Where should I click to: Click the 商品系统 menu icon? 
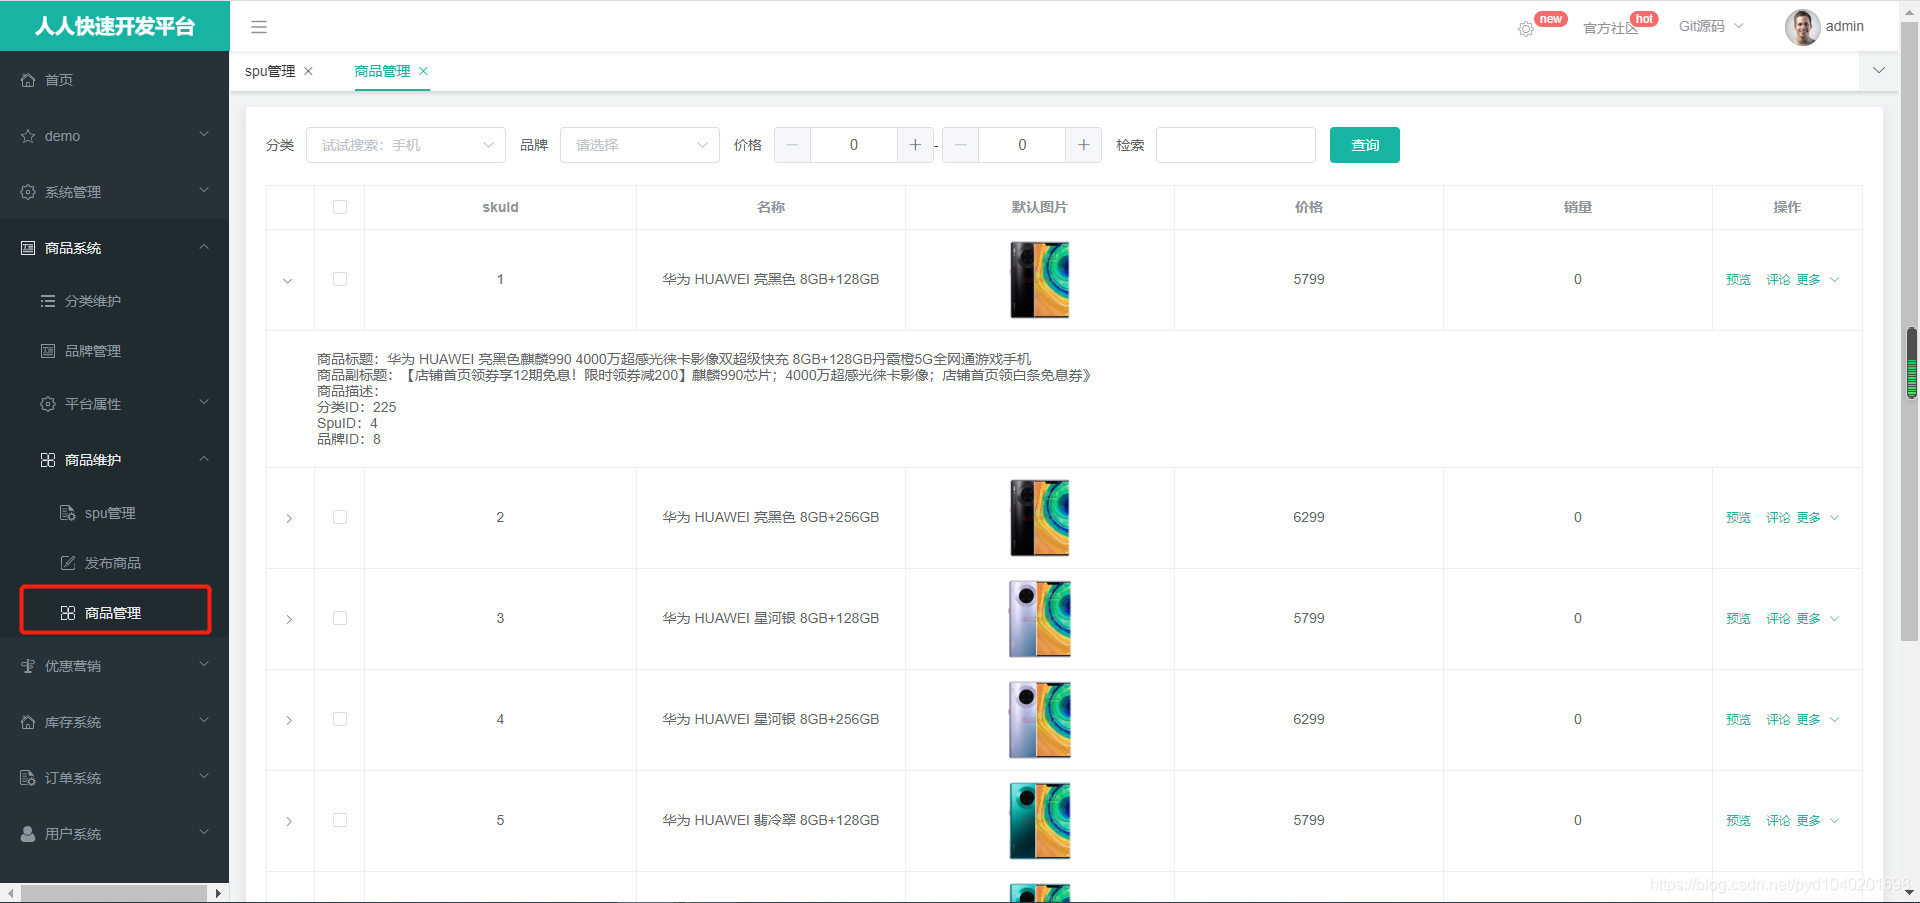click(x=28, y=248)
